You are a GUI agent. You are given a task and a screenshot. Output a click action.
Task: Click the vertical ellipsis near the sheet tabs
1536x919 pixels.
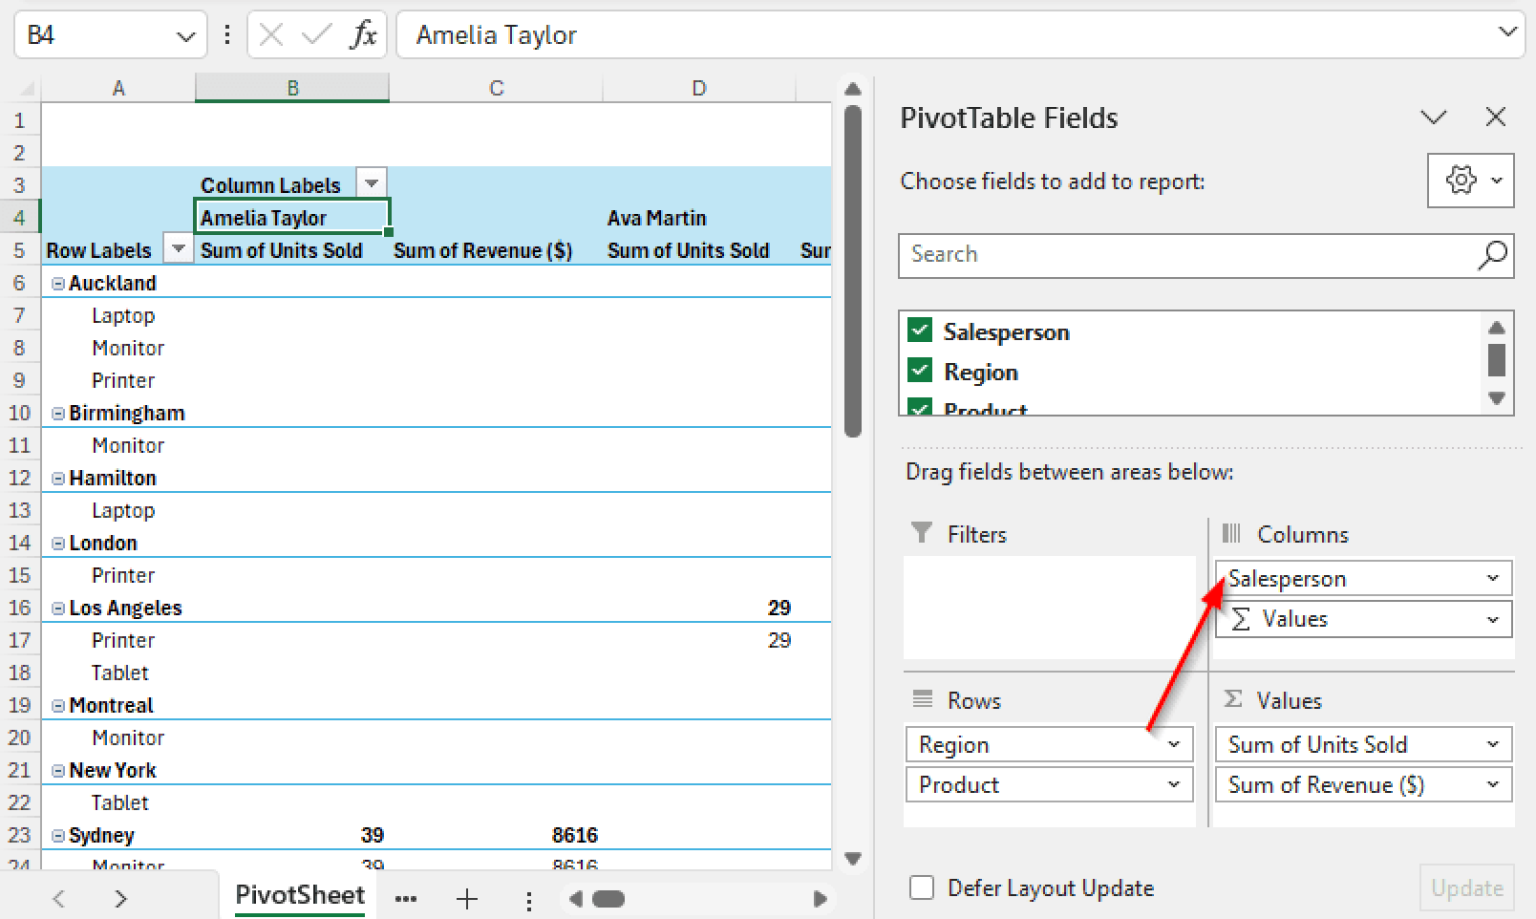pyautogui.click(x=528, y=899)
